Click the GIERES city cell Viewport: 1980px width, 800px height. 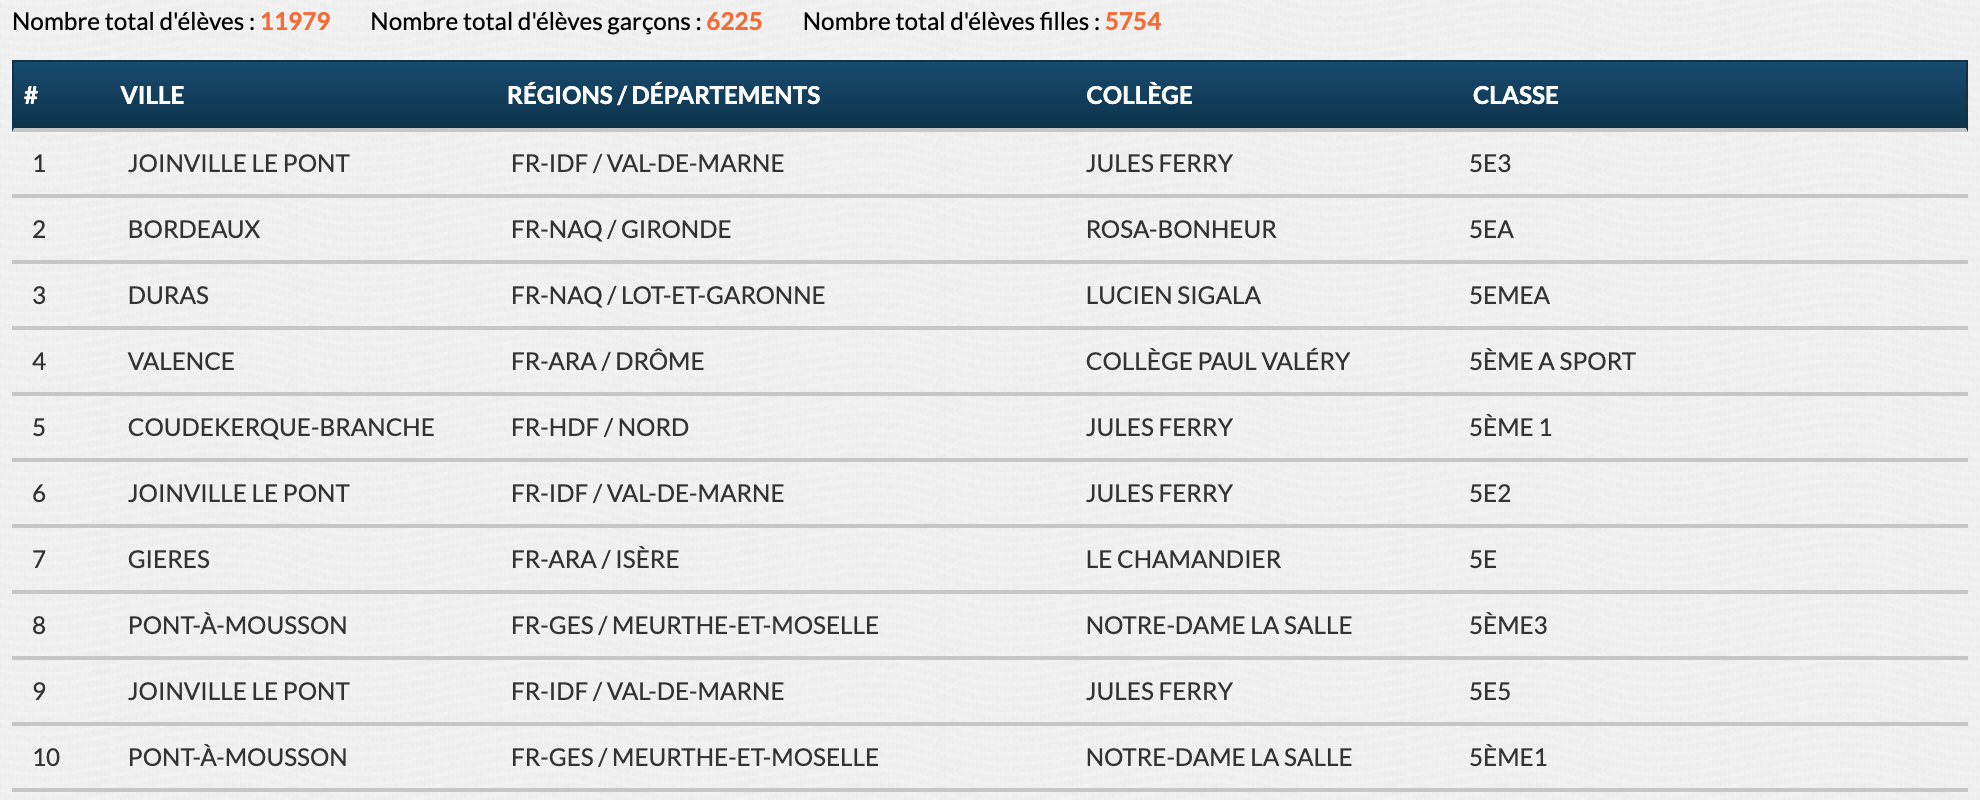point(169,559)
